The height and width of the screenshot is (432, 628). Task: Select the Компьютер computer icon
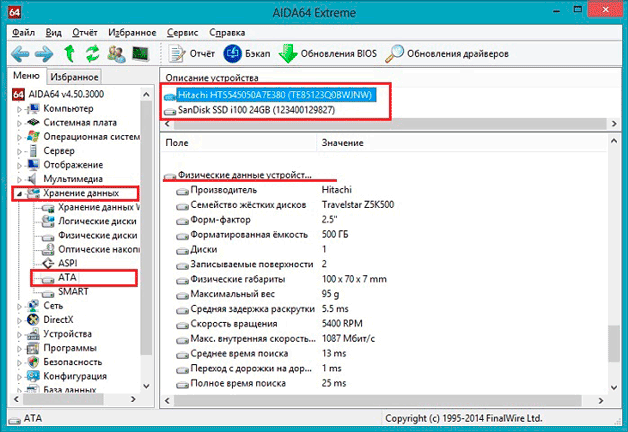[33, 109]
